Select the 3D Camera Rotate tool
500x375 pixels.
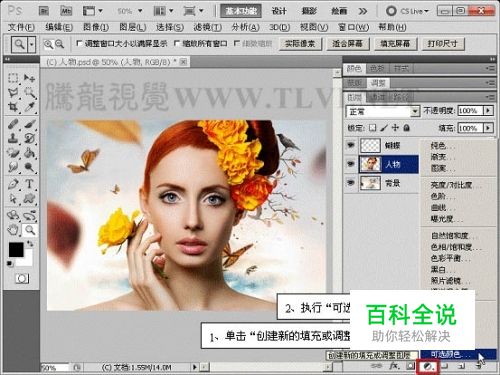tap(29, 216)
